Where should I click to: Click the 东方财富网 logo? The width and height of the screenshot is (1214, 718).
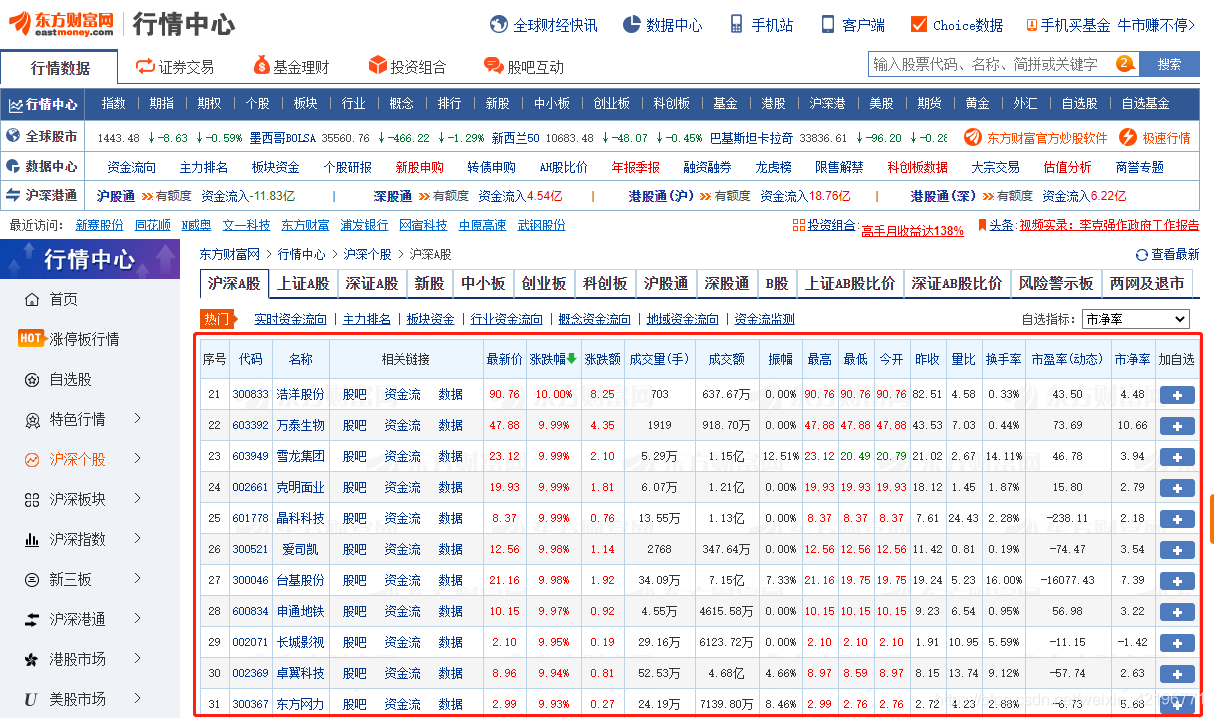[x=59, y=23]
